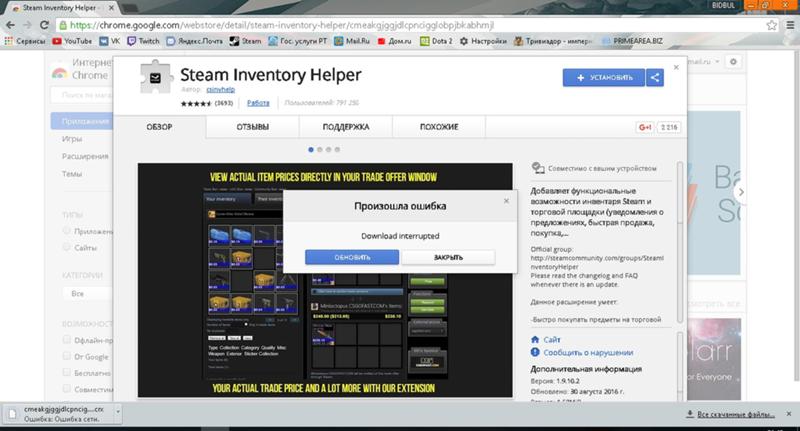Select second screenshot carousel dot
Screen dimensions: 800x431
pos(320,149)
